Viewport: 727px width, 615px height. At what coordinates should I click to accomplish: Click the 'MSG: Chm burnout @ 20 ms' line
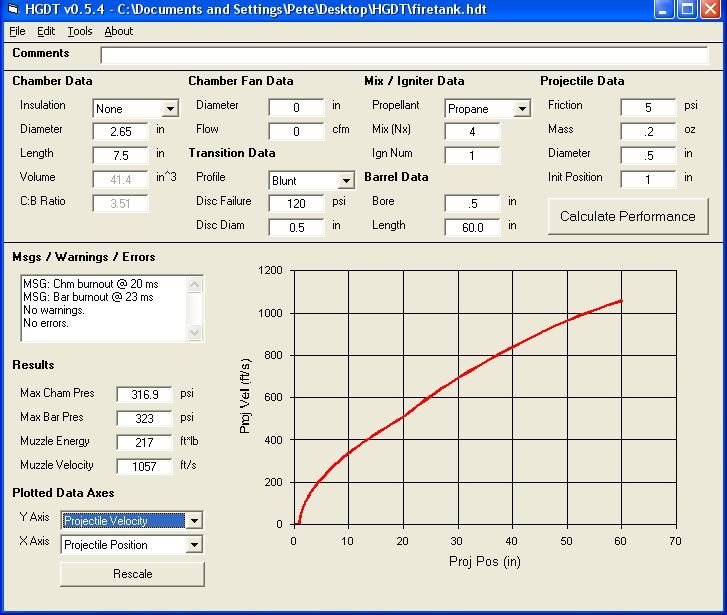coord(91,284)
